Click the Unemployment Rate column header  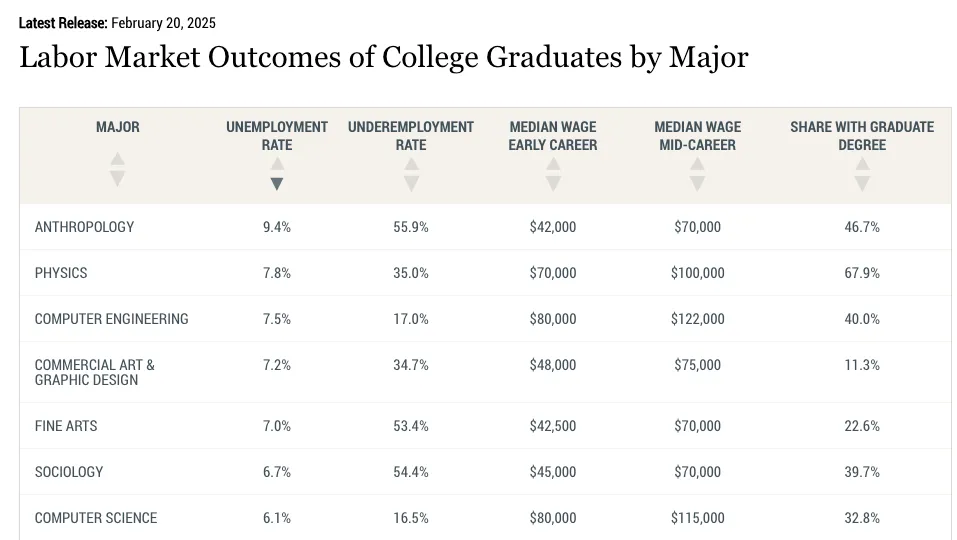(277, 136)
